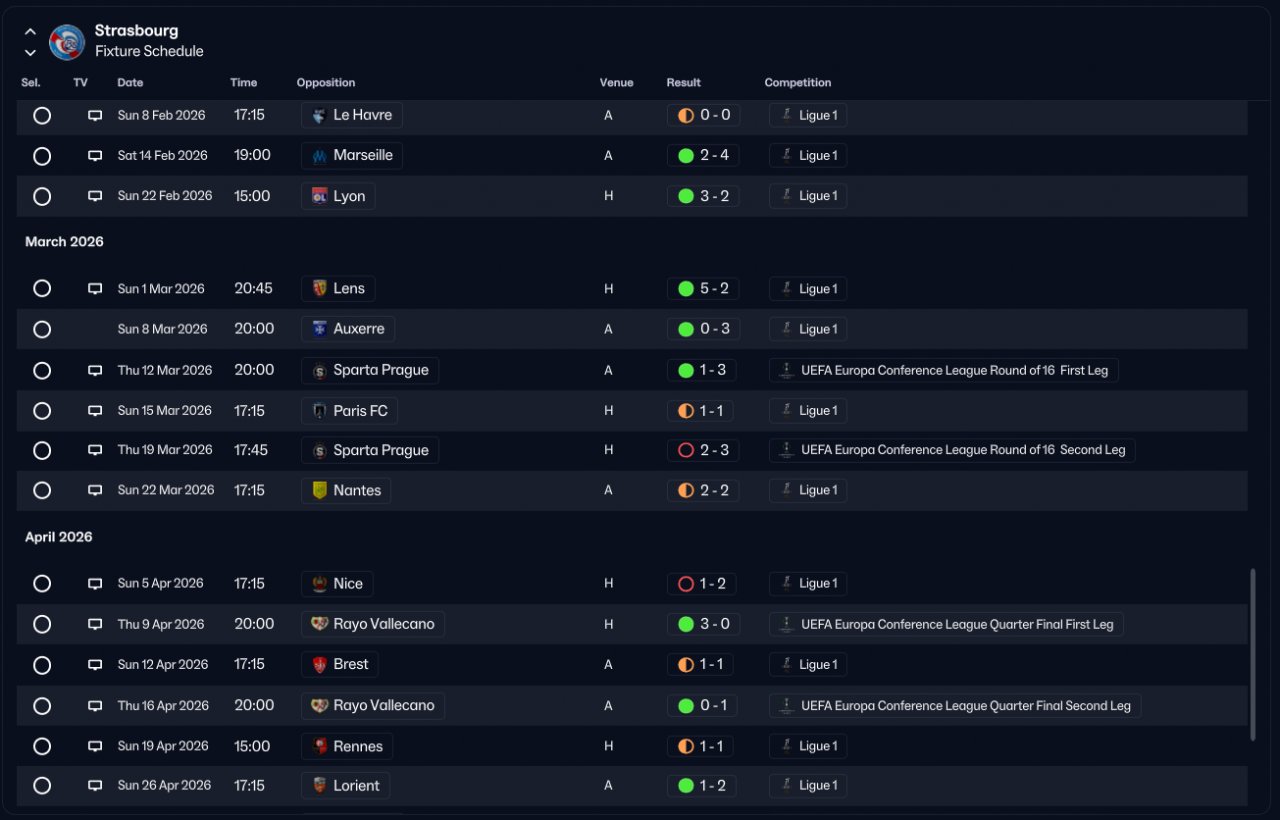Click the up chevron beside Strasbourg

point(30,32)
